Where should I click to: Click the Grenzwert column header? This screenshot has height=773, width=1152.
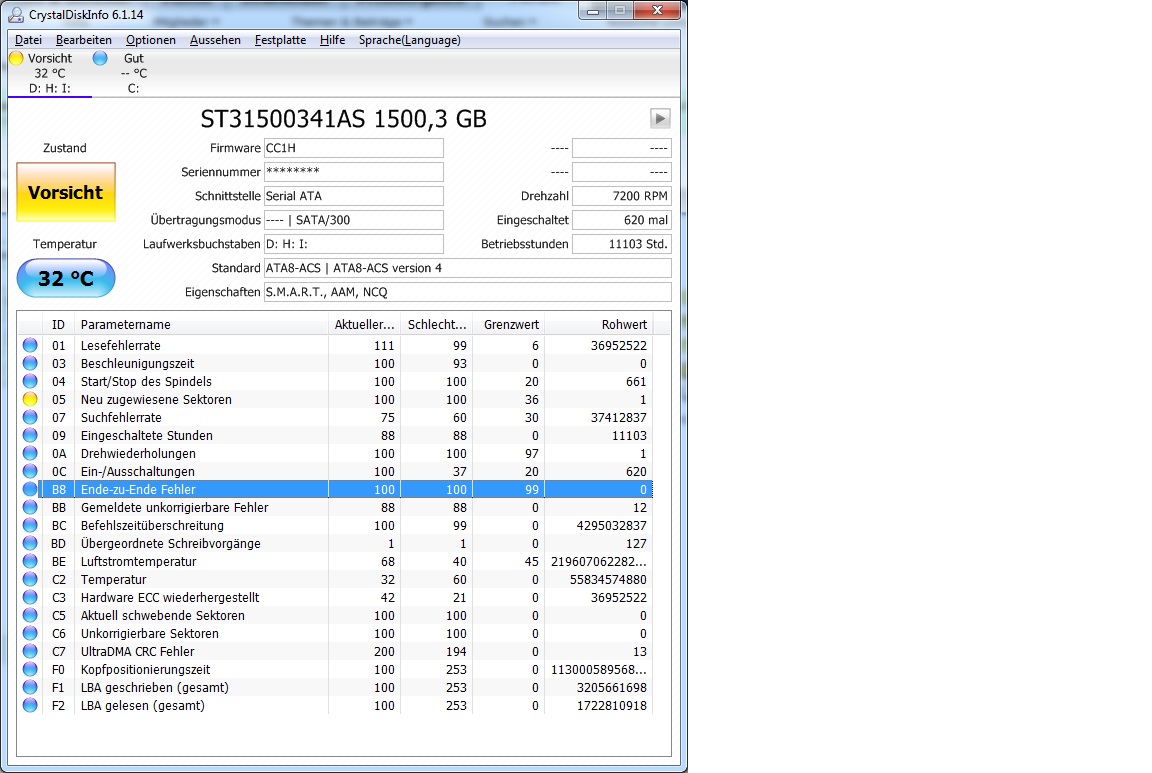[x=508, y=325]
